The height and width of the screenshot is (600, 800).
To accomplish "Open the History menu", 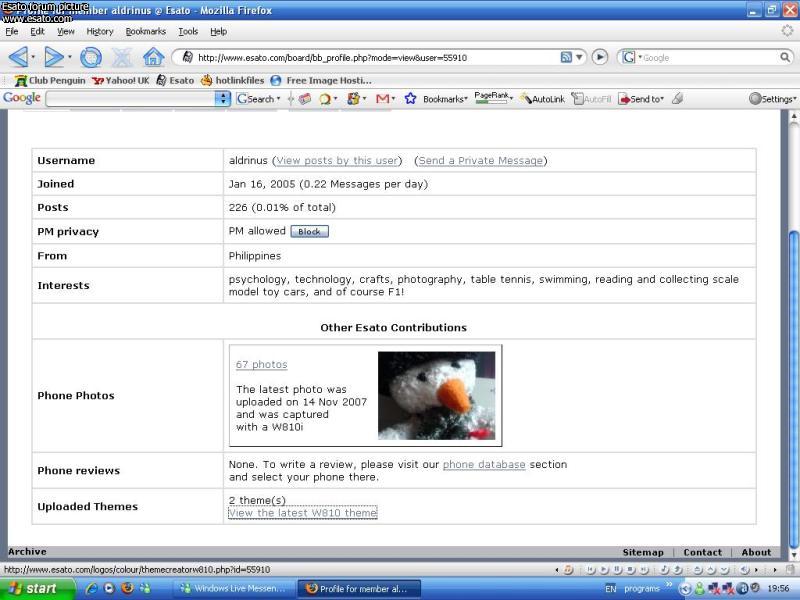I will (99, 32).
